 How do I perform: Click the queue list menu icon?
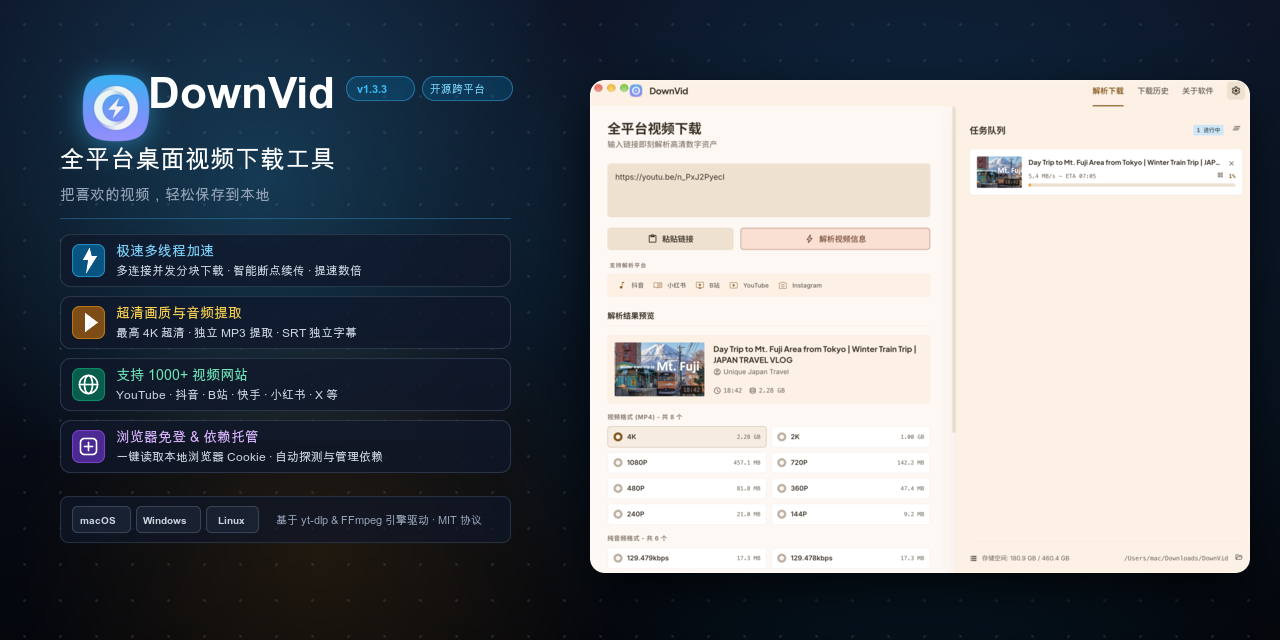[1236, 128]
